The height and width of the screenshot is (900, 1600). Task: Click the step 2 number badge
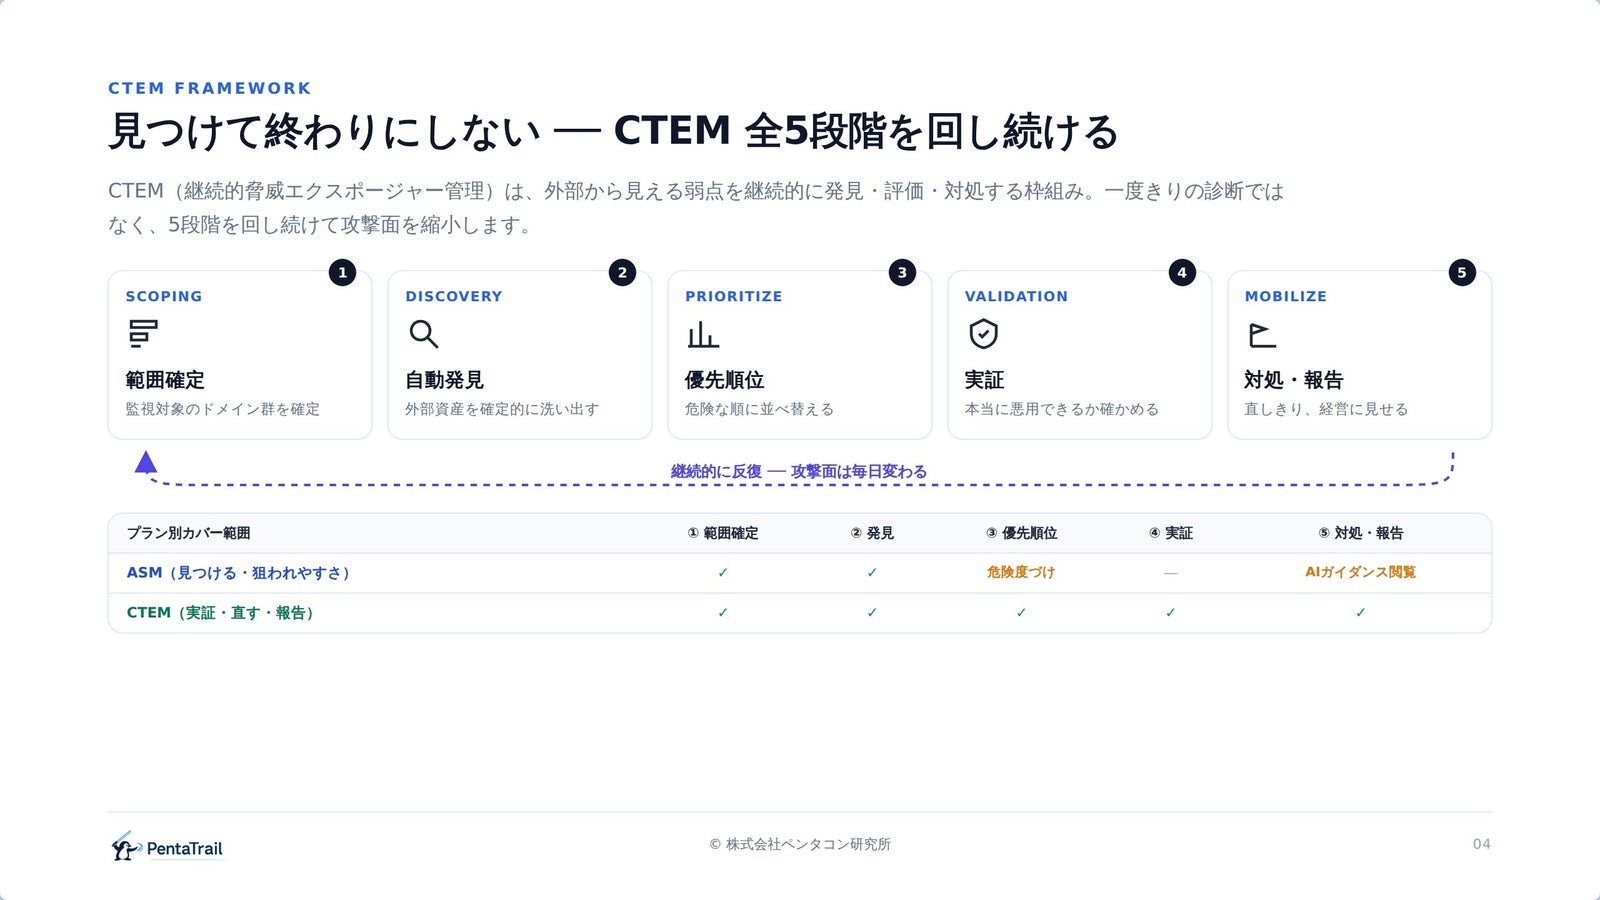click(622, 272)
